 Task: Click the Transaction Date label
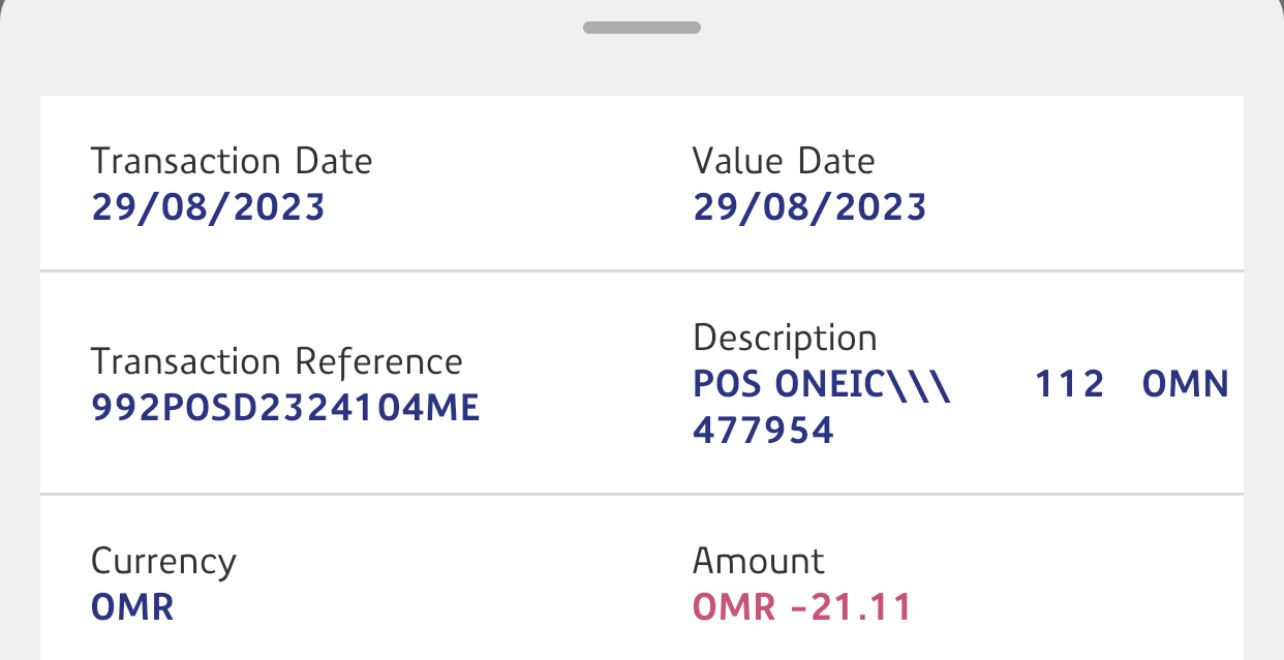click(231, 161)
